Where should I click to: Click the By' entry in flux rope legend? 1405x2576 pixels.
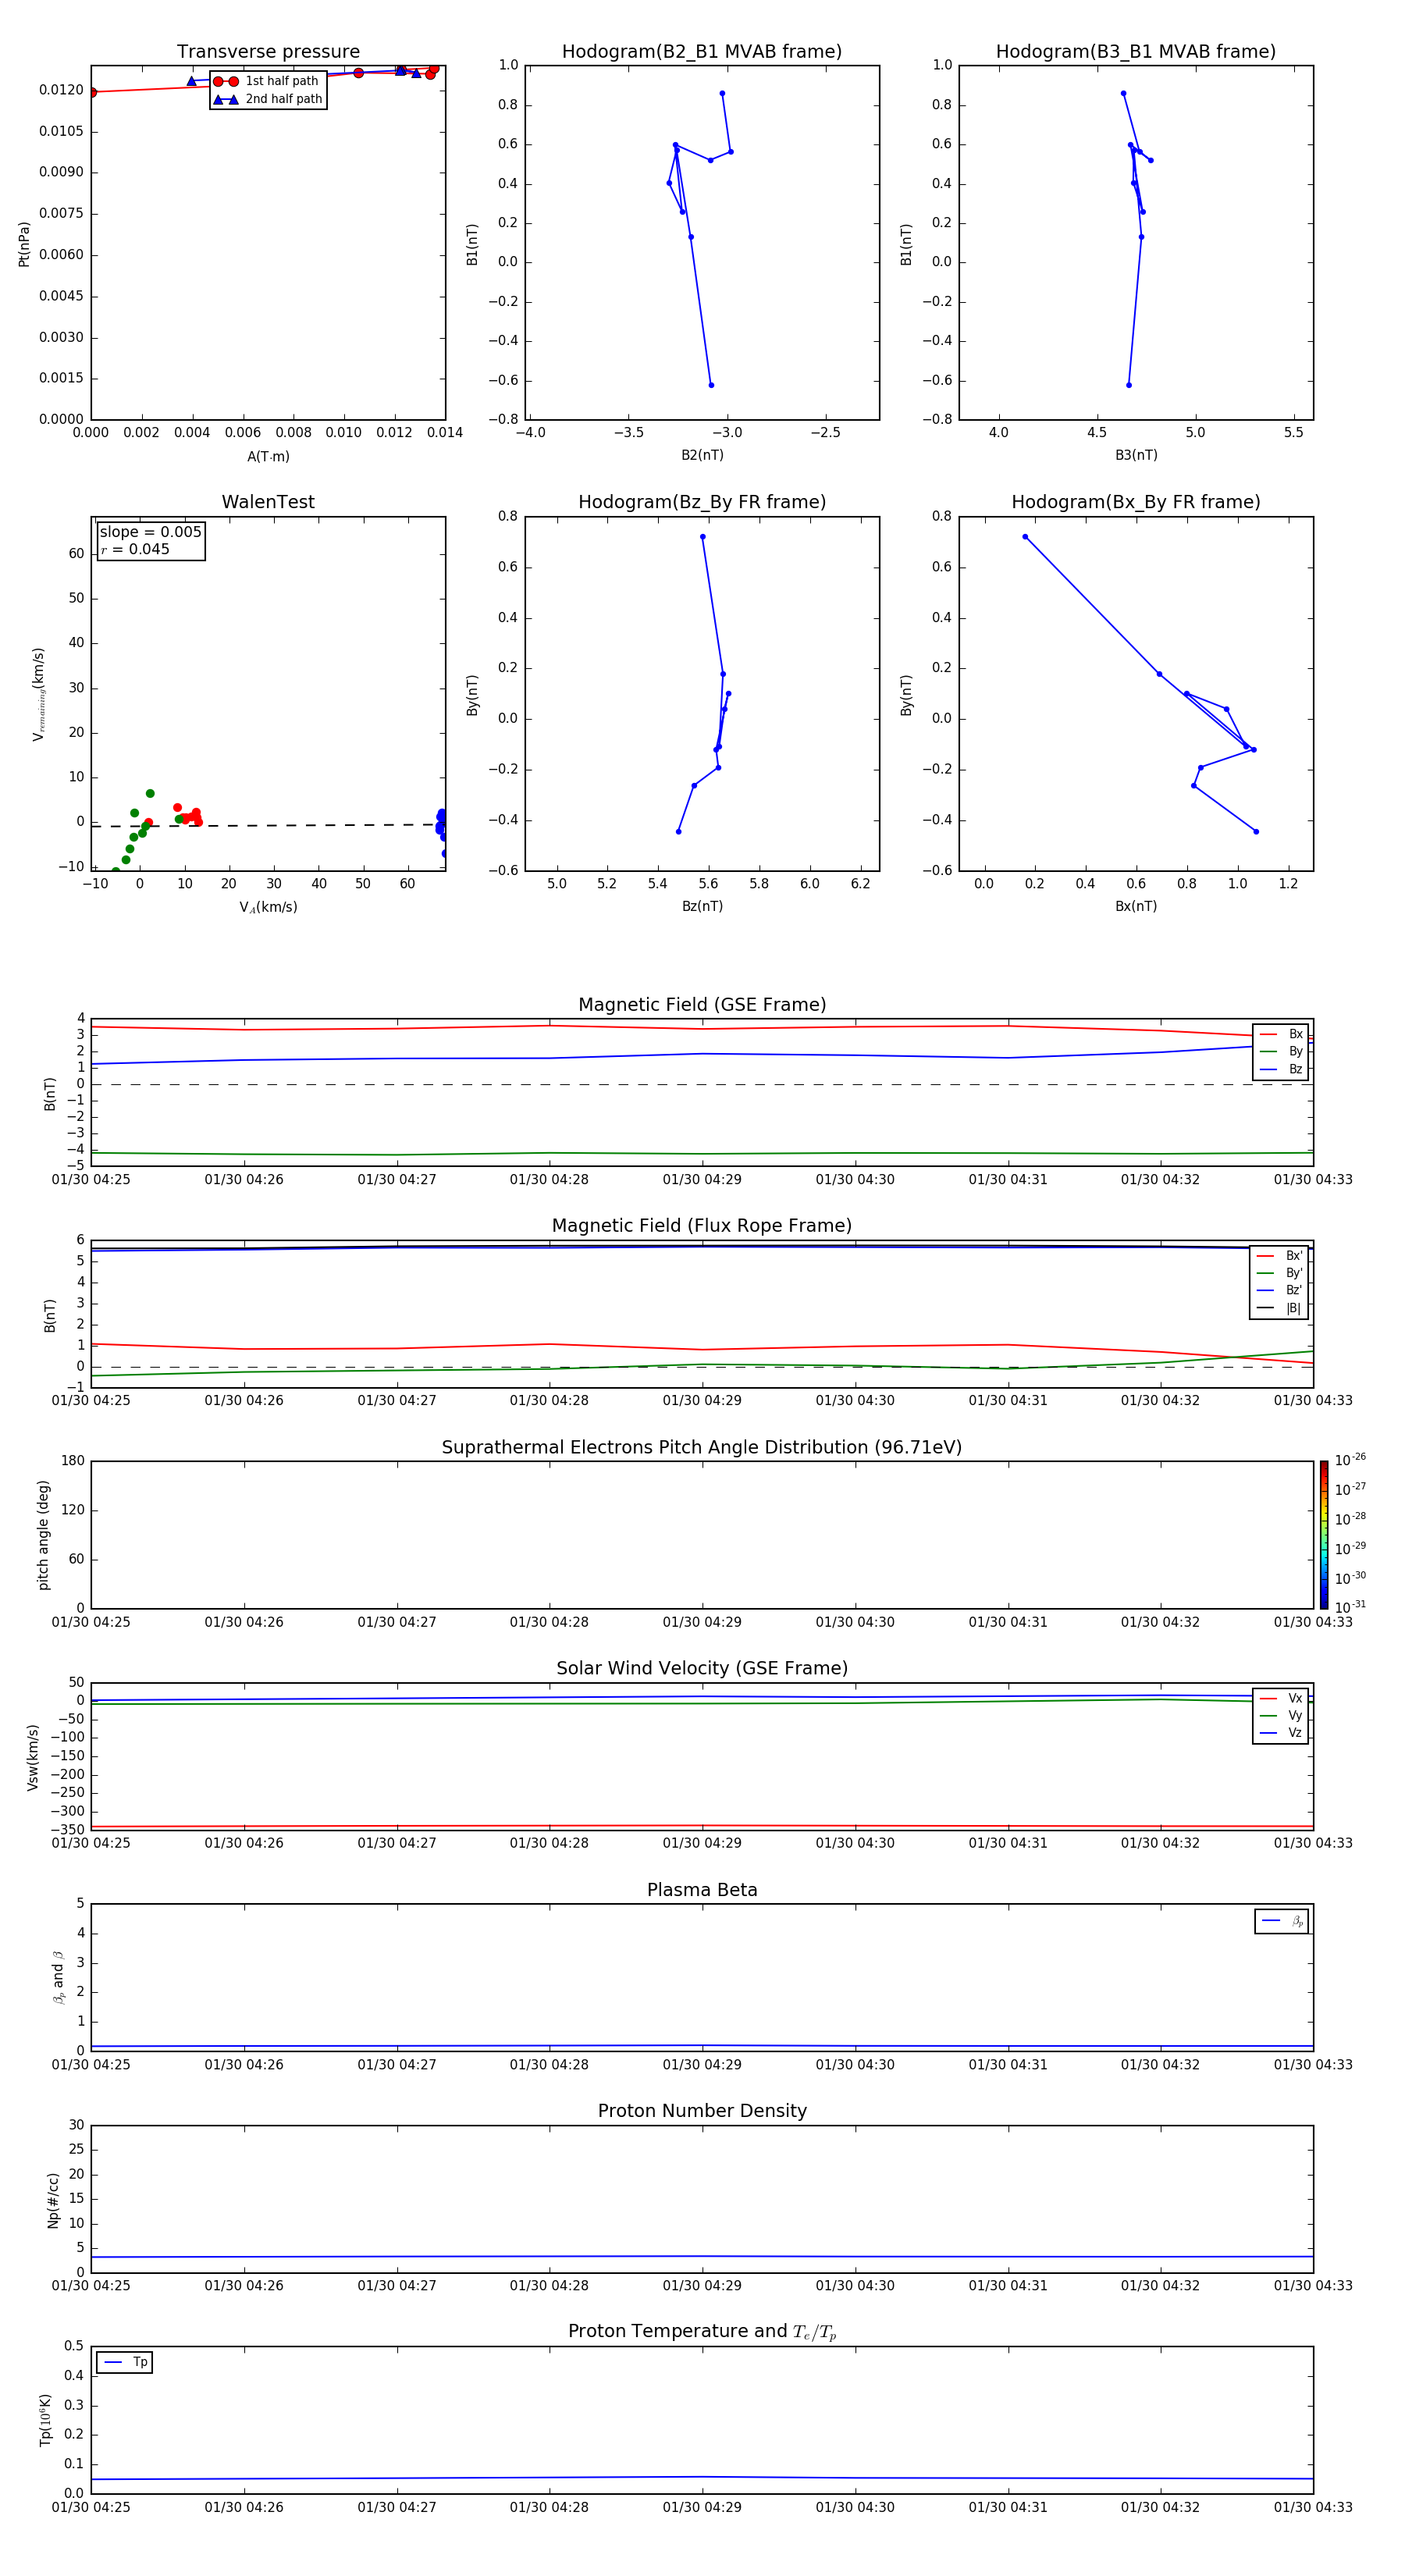click(1279, 1273)
